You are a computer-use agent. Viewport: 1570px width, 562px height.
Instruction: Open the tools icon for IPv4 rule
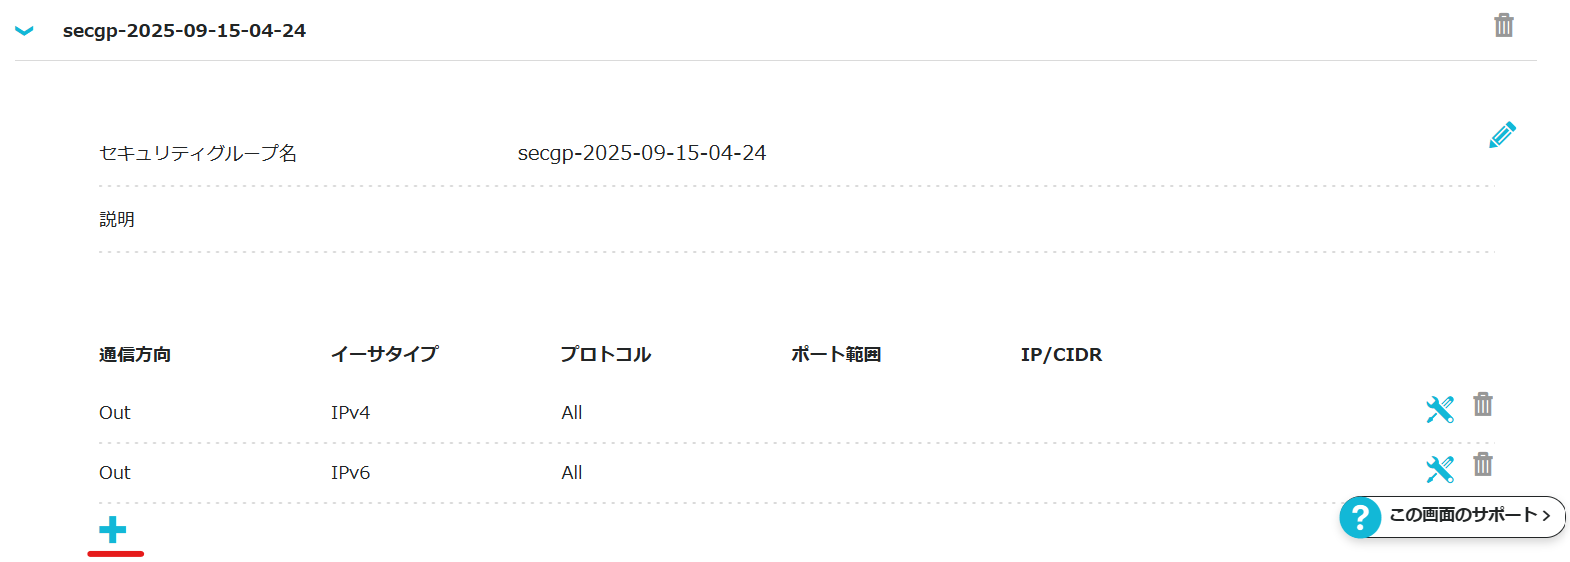pos(1439,409)
